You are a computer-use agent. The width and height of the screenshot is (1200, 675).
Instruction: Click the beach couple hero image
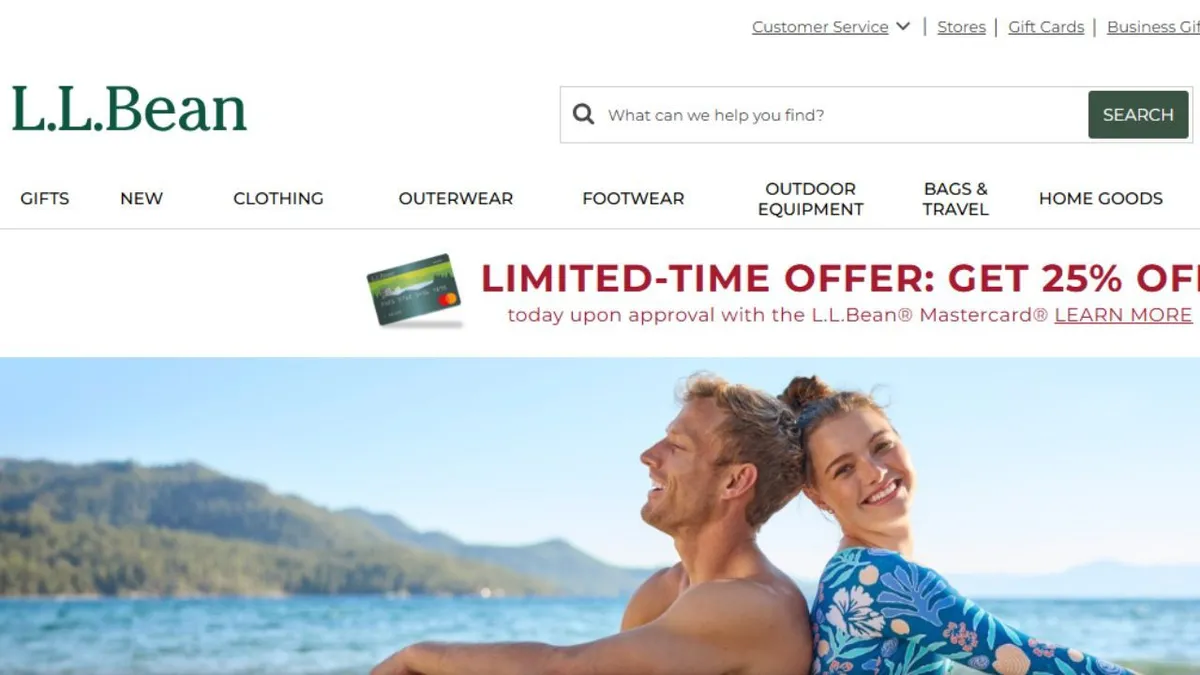point(600,516)
